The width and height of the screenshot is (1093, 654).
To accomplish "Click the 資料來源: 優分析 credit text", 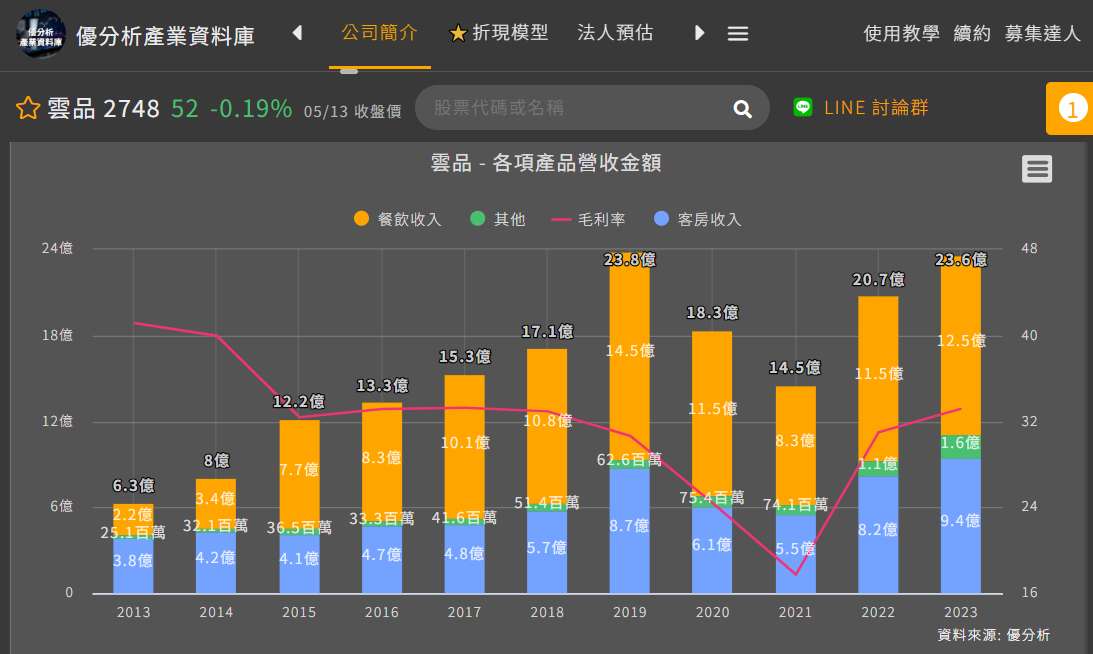I will click(993, 635).
